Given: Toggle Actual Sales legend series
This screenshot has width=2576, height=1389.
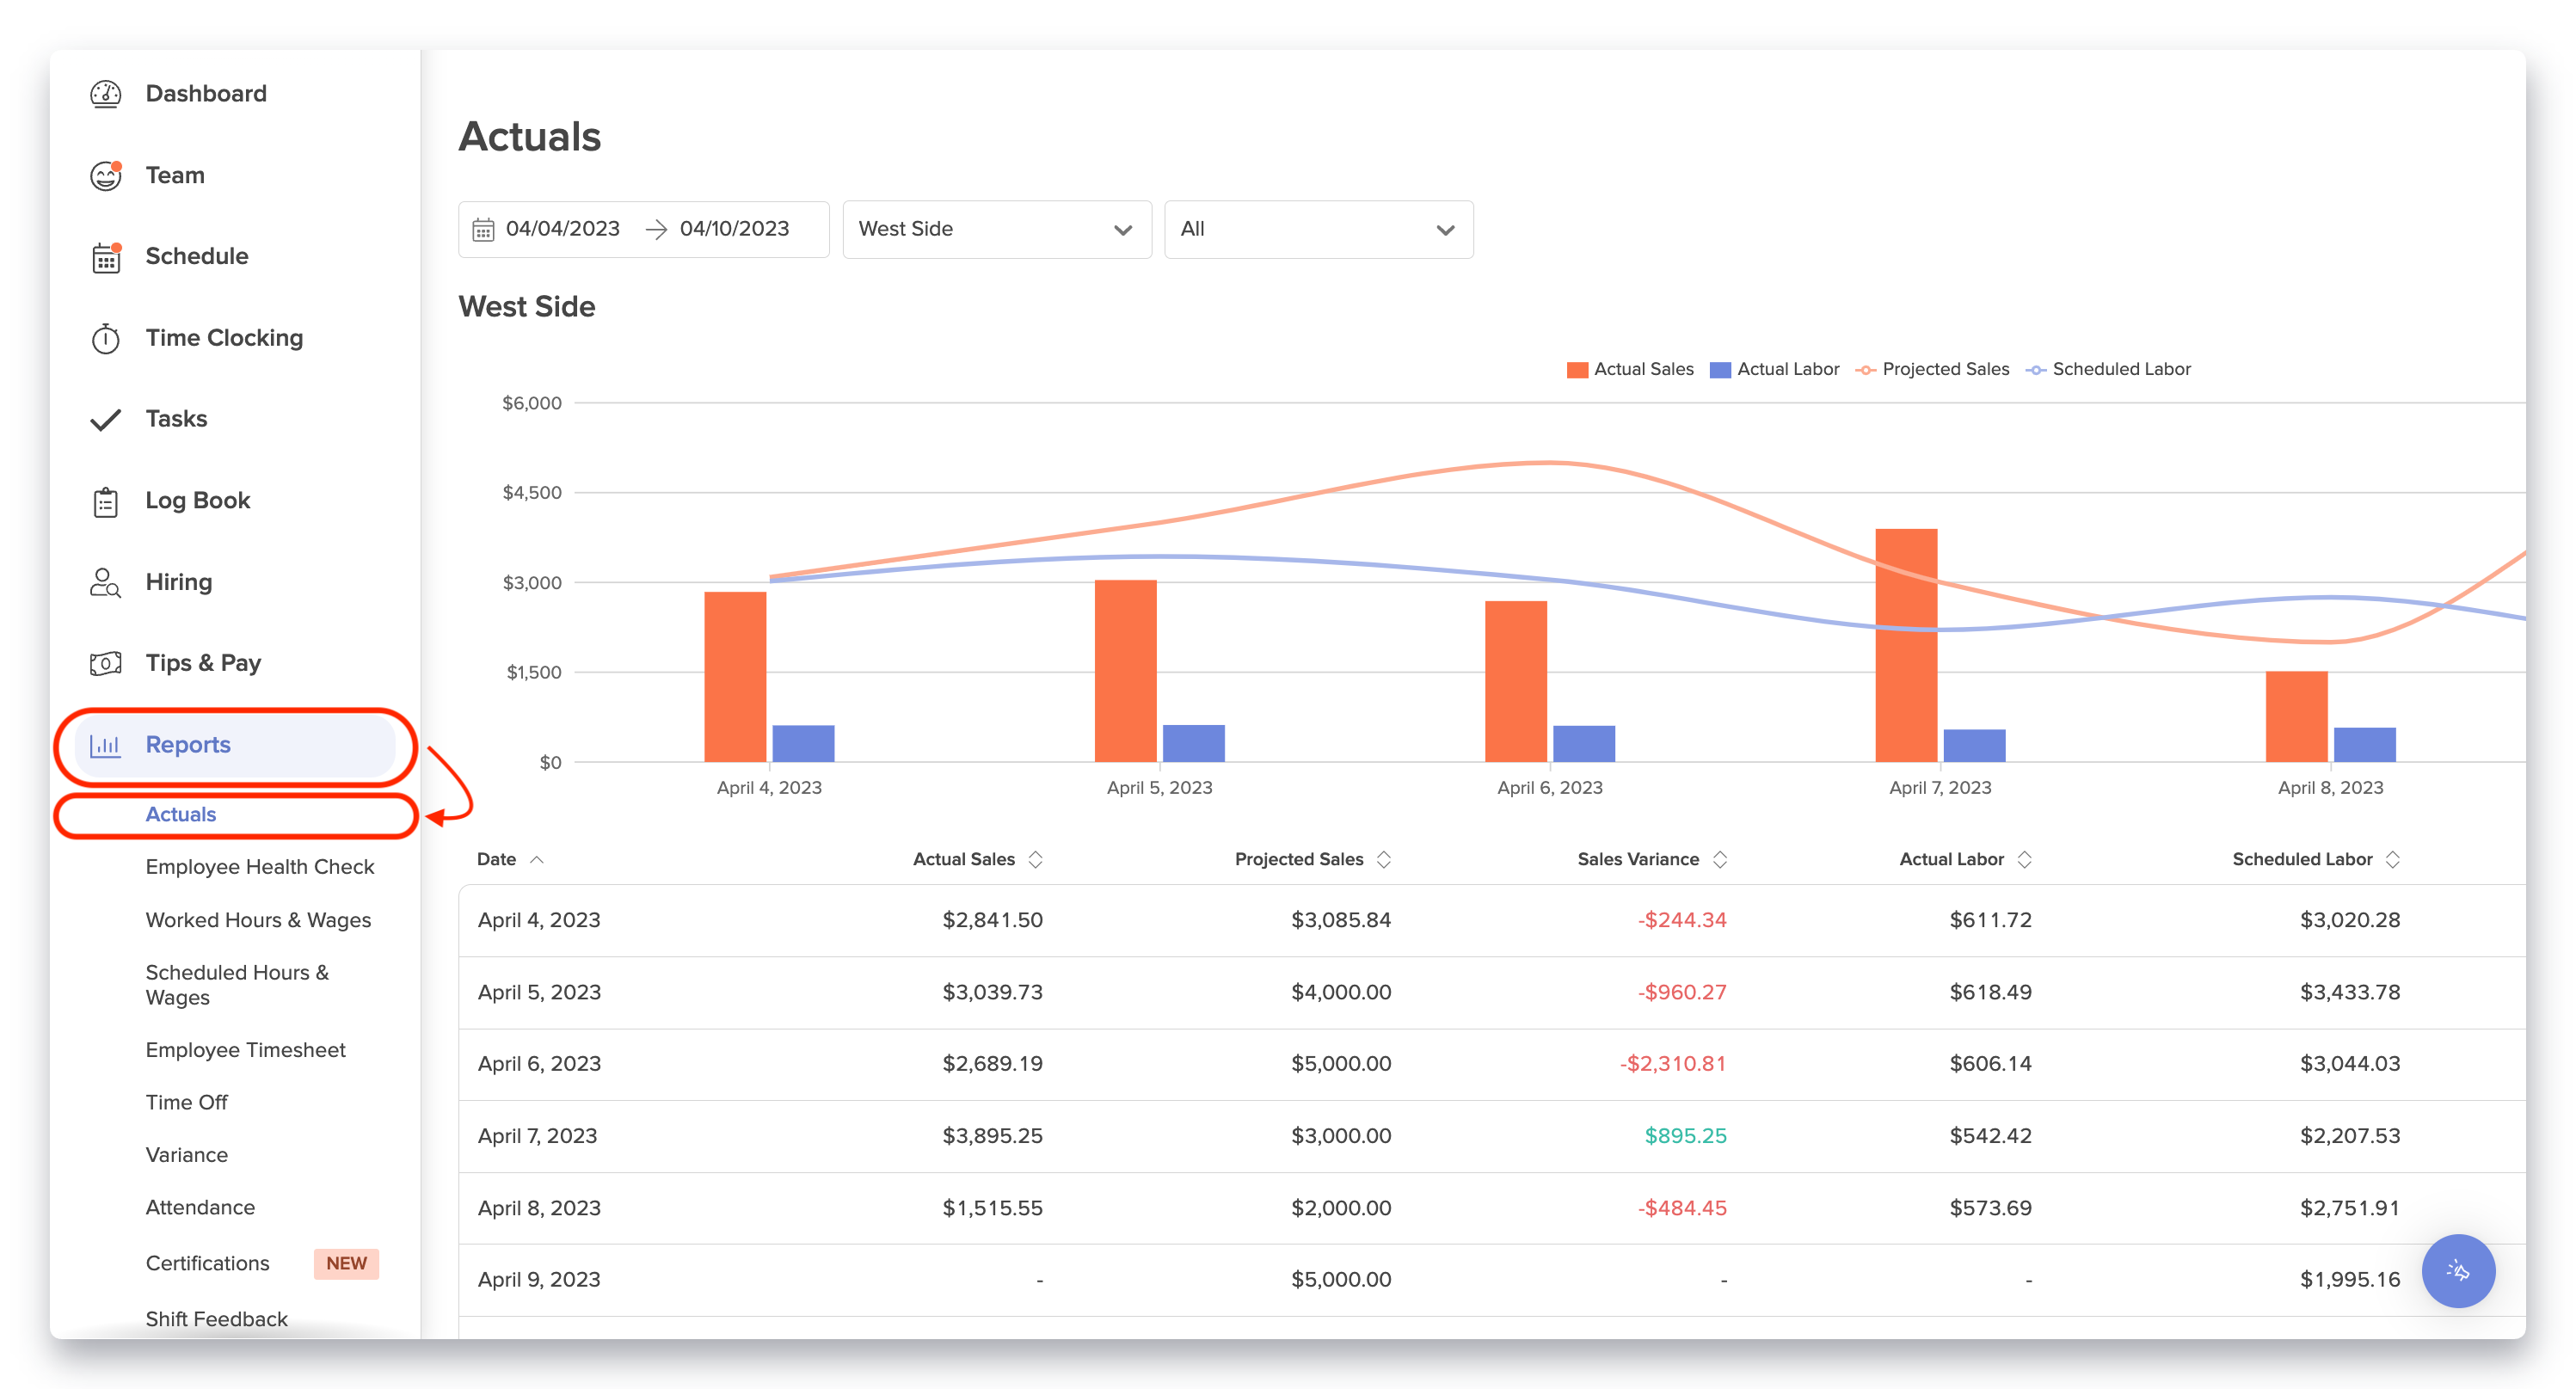Looking at the screenshot, I should click(1630, 369).
